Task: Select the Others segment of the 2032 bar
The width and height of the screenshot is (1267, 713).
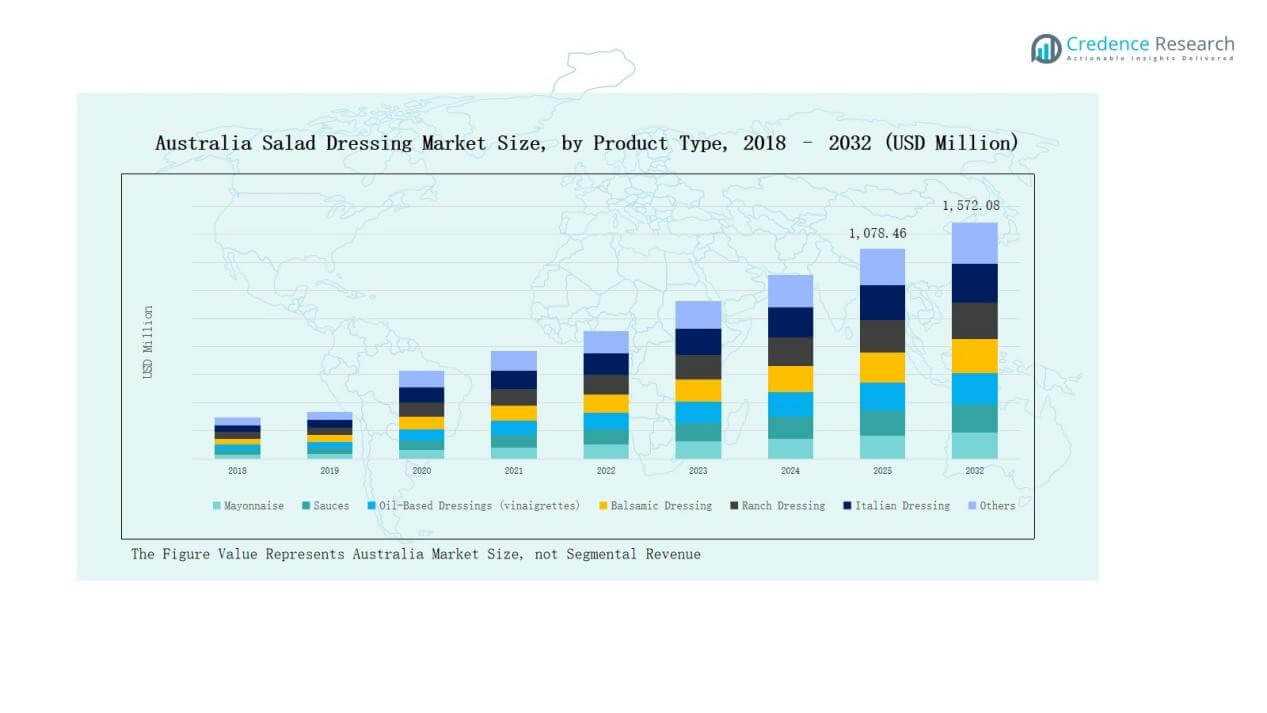Action: tap(974, 243)
